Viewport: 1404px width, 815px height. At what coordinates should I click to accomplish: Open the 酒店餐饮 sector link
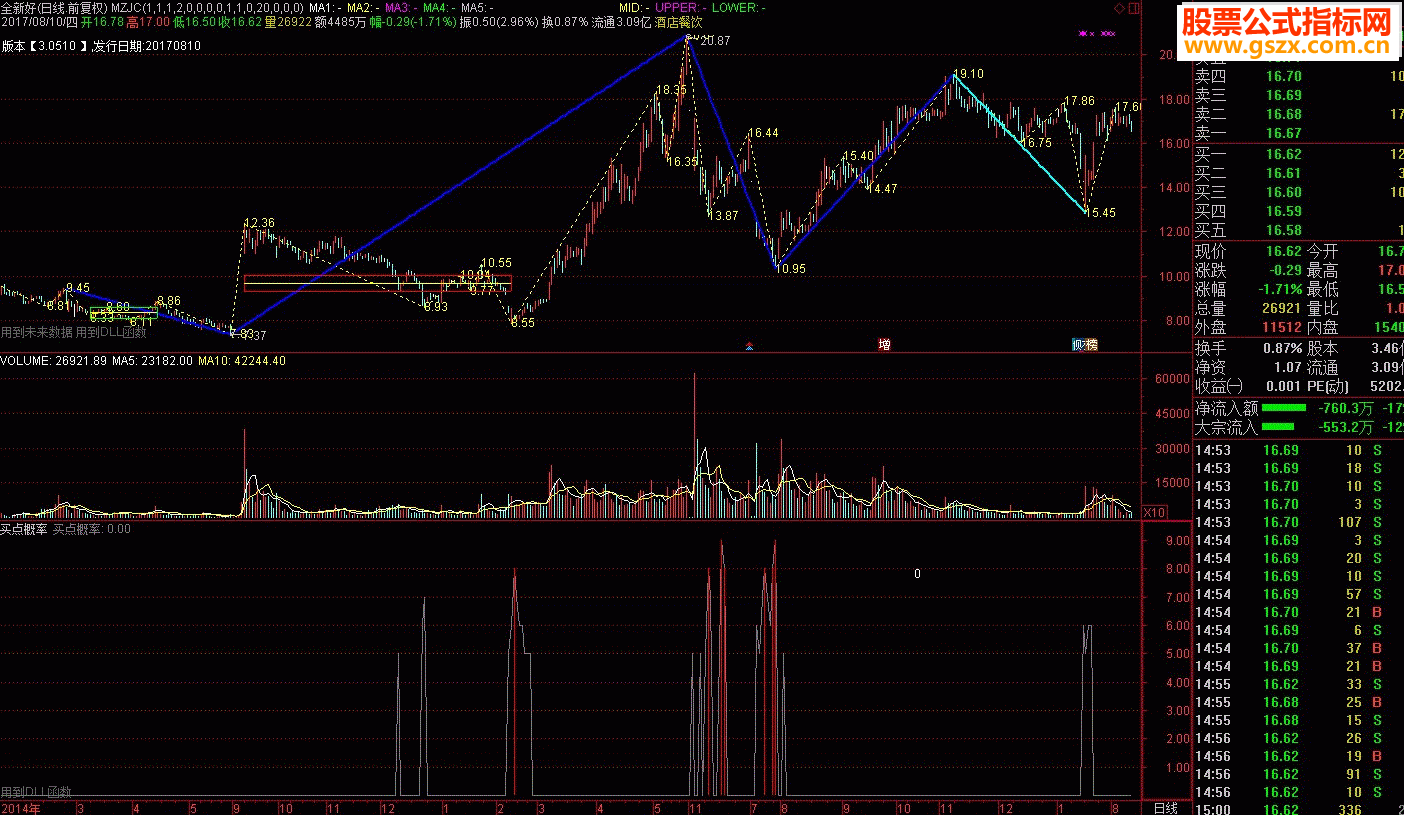(678, 21)
